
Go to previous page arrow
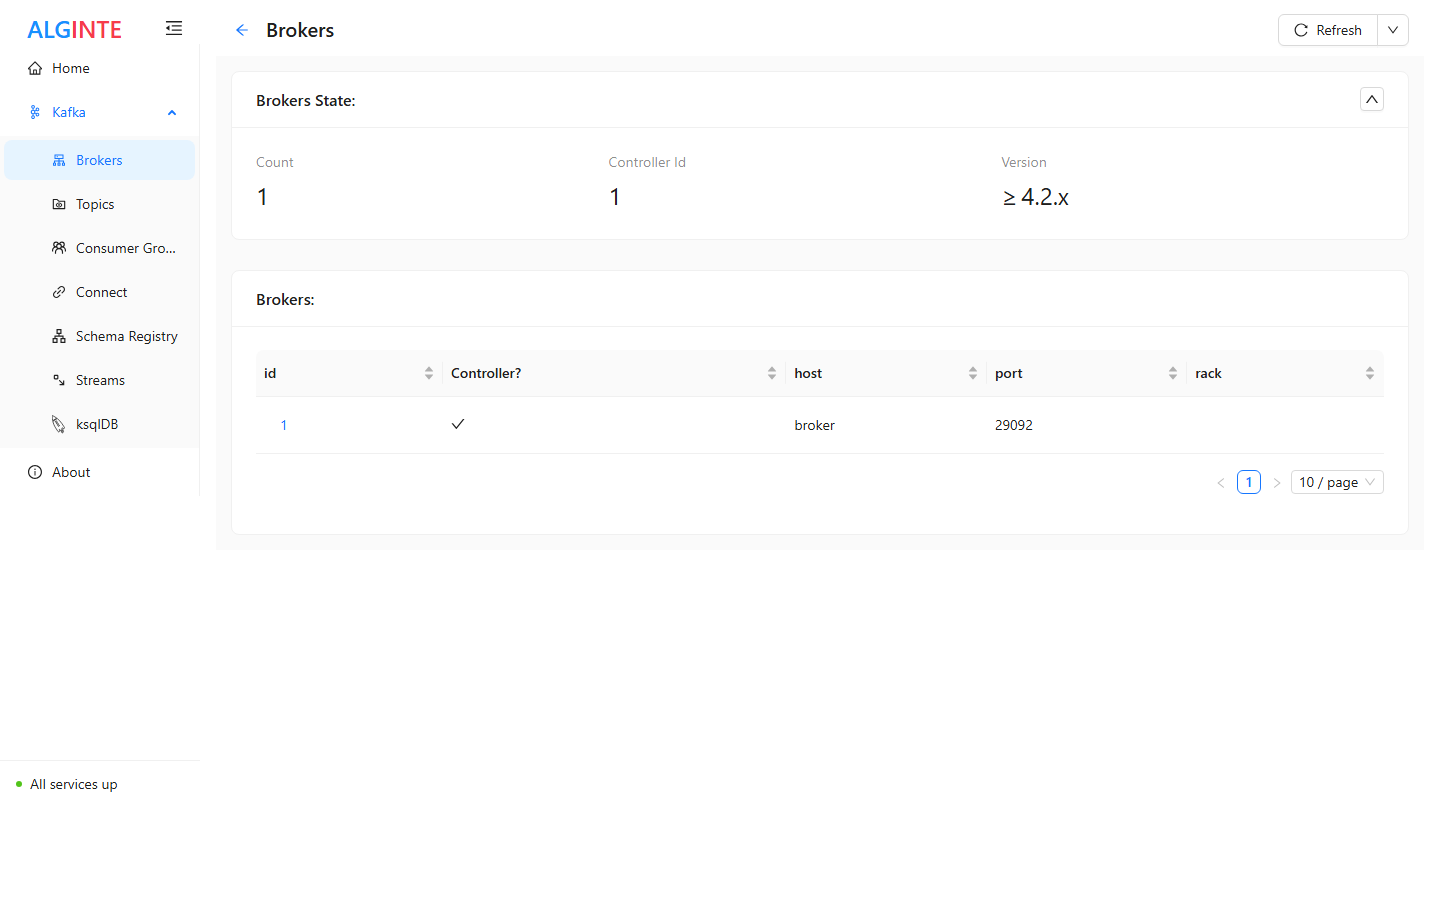tap(1221, 482)
